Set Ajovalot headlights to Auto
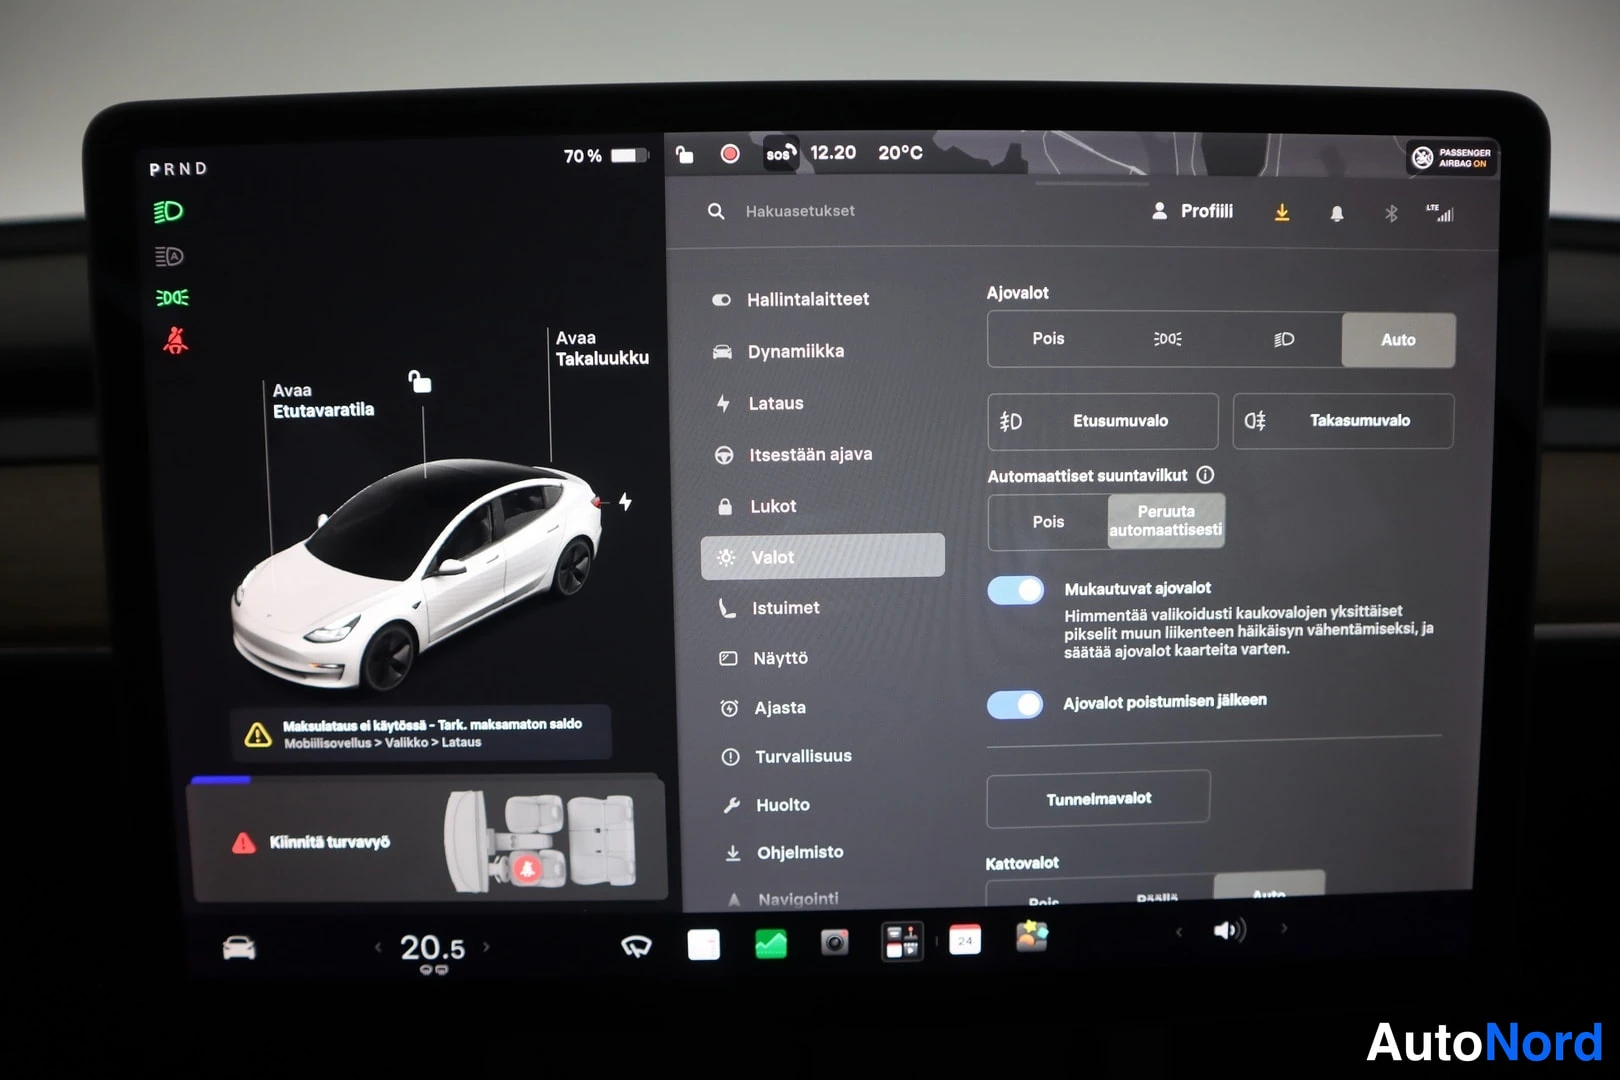Screen dimensions: 1620x1080 [x=1398, y=340]
